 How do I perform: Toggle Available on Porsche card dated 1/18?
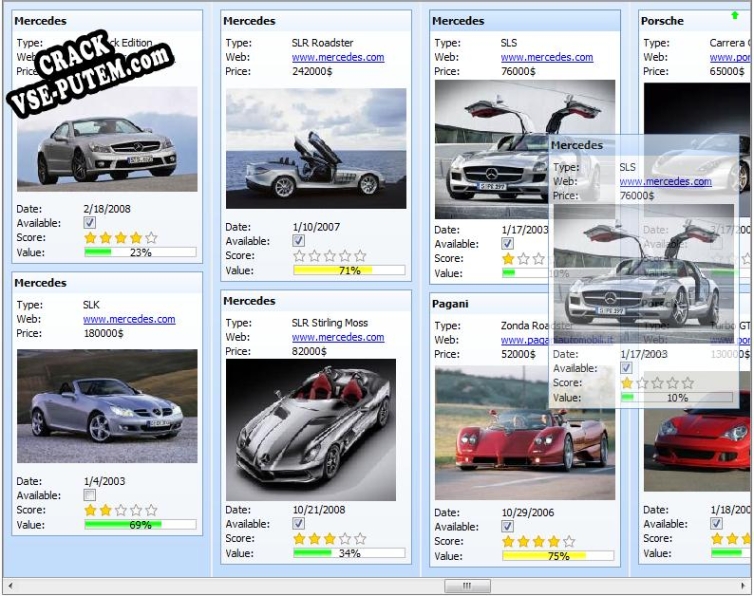(x=716, y=523)
